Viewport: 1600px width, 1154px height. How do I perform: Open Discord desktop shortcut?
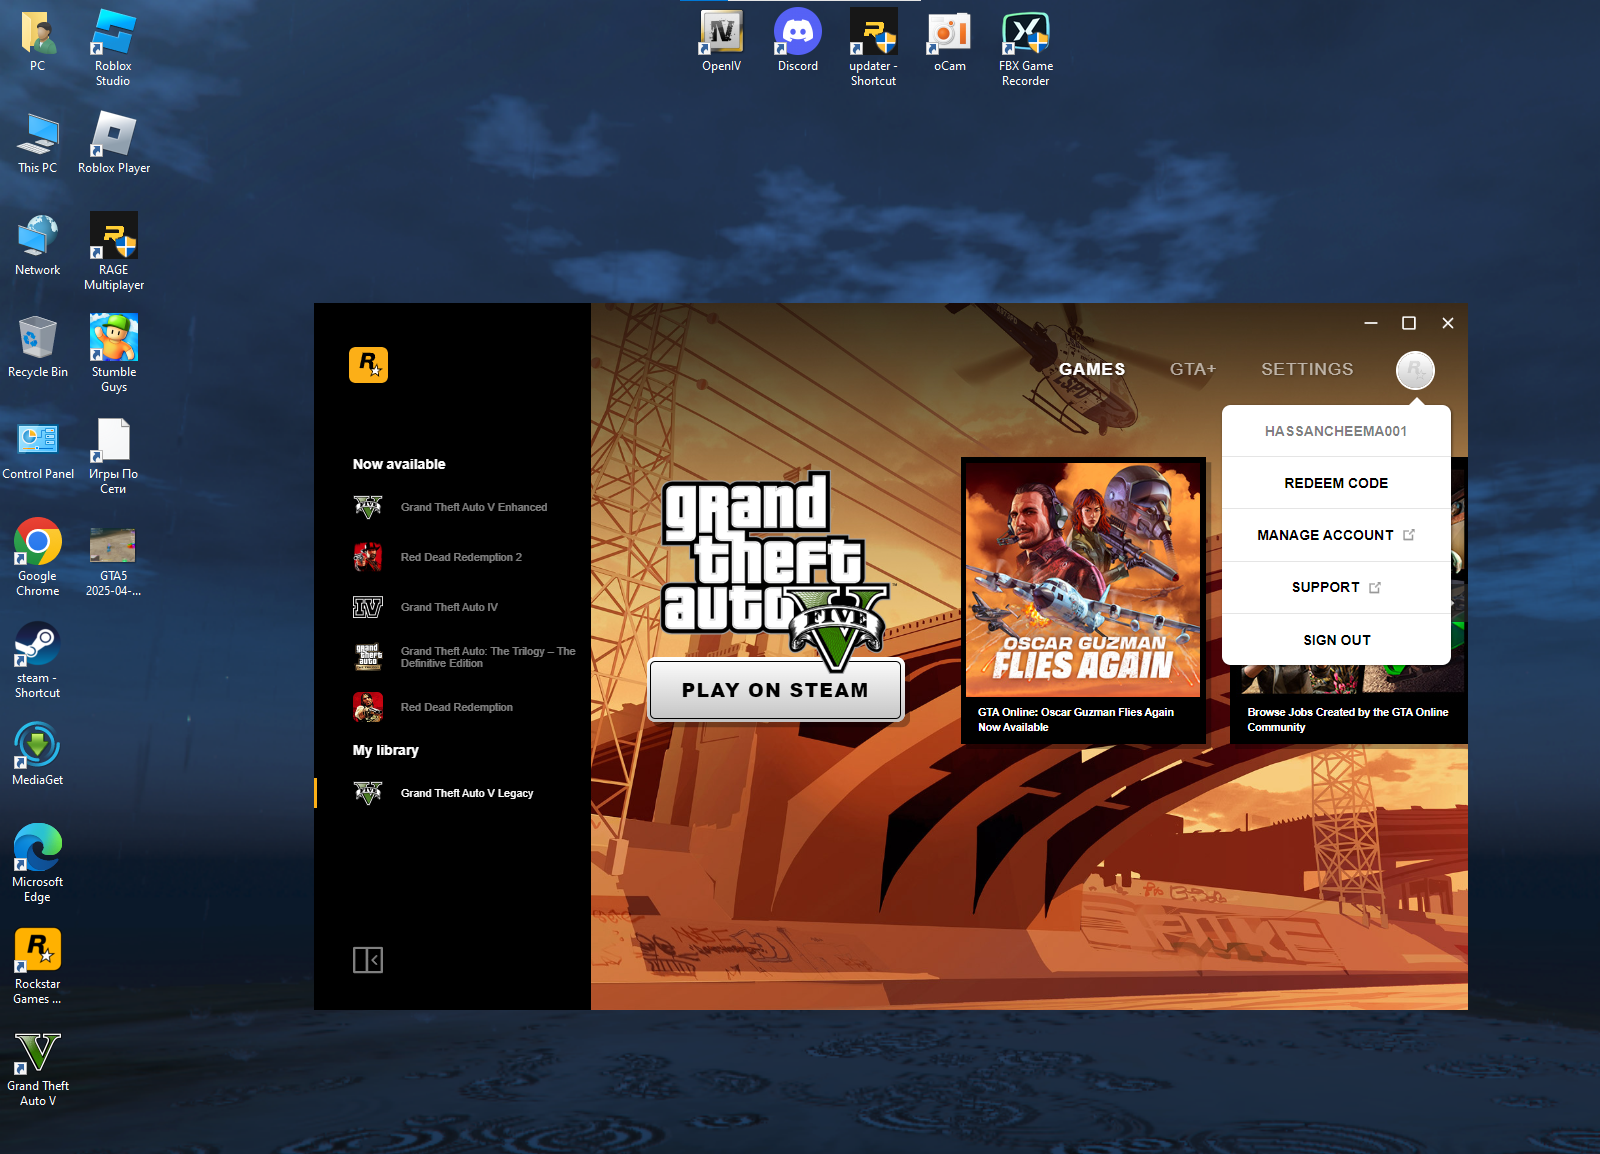[x=798, y=40]
